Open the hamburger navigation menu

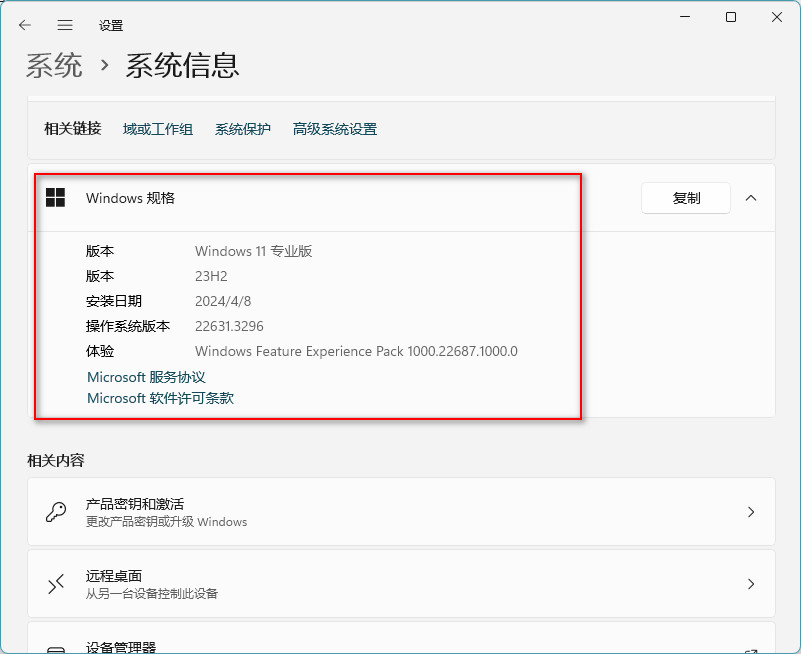click(65, 25)
